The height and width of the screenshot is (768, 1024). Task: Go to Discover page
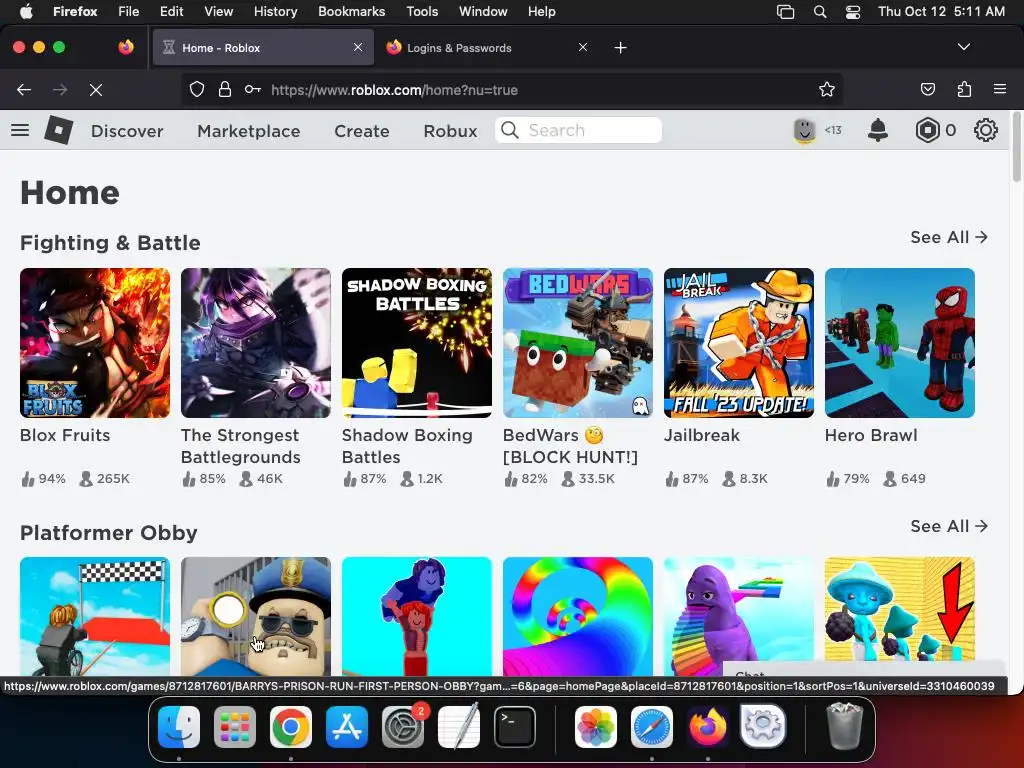click(x=127, y=131)
